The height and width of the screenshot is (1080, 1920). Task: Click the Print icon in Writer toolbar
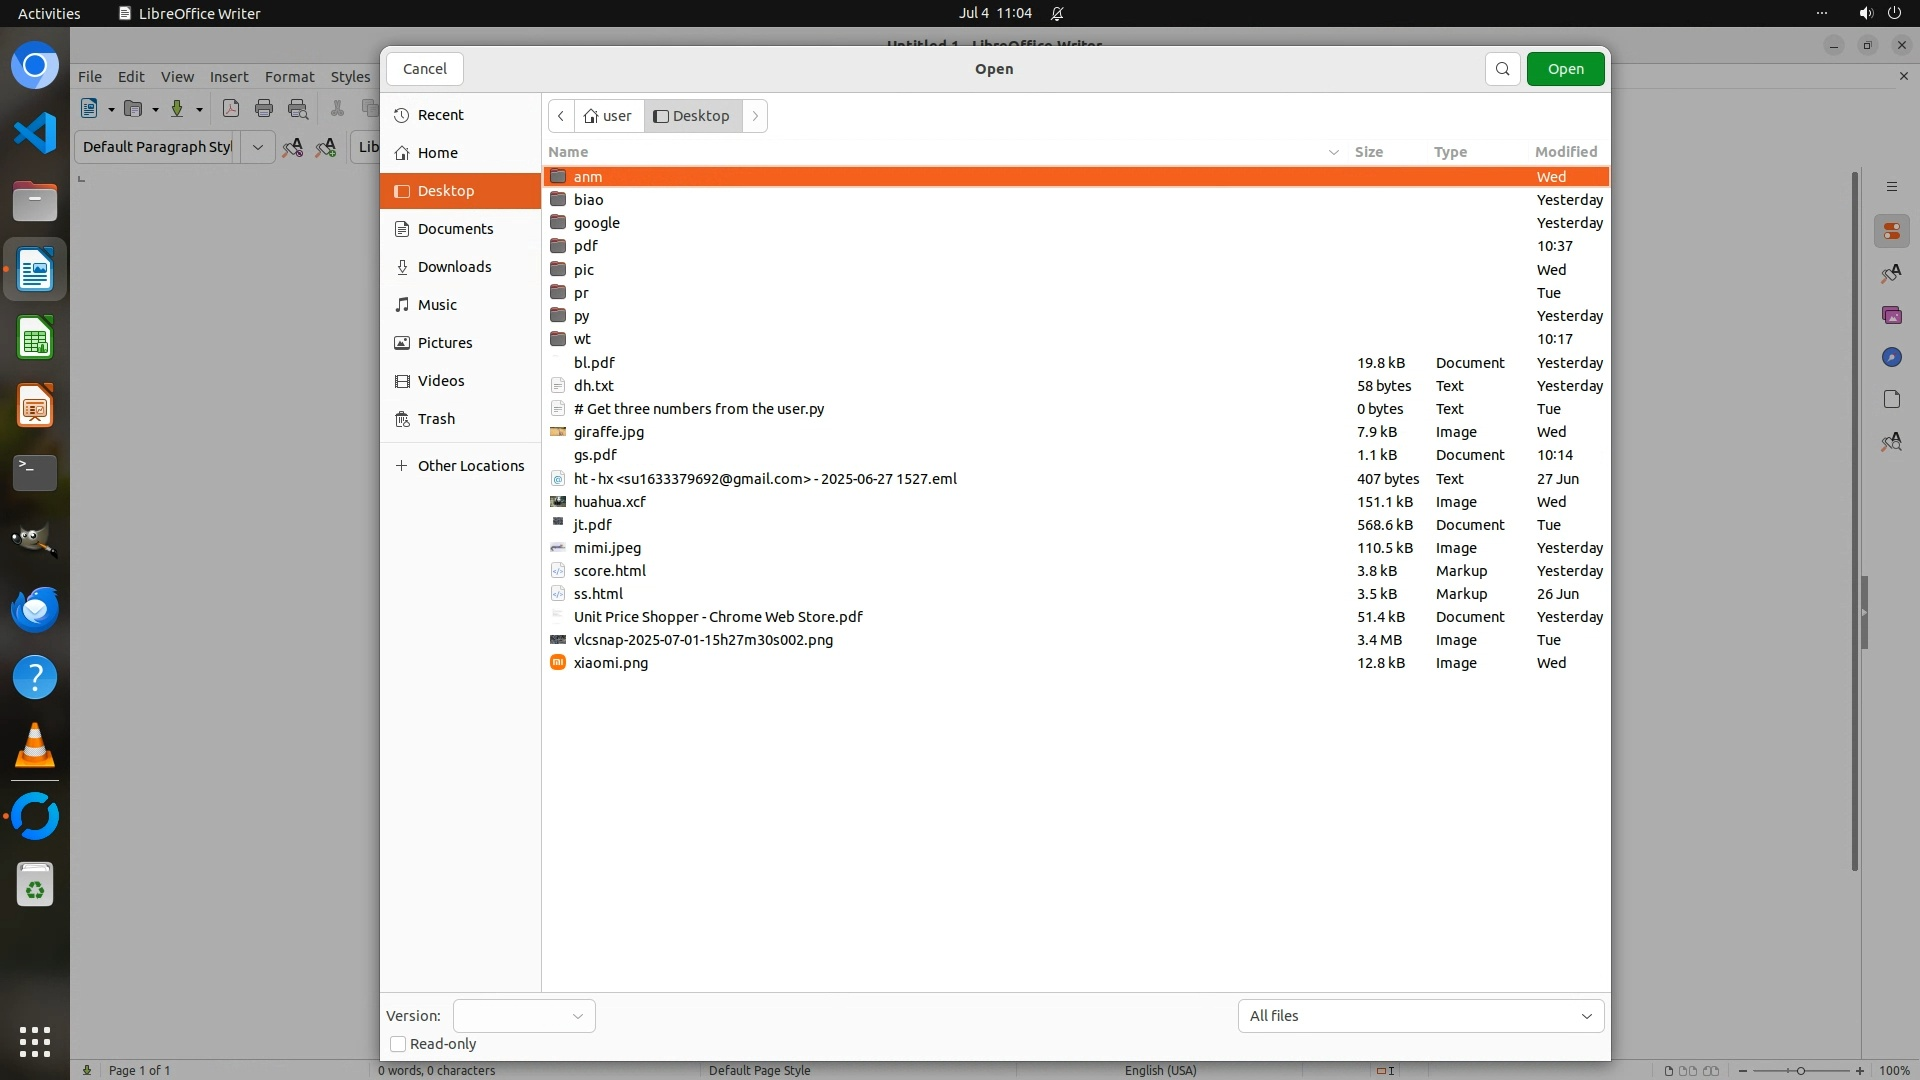pos(264,109)
